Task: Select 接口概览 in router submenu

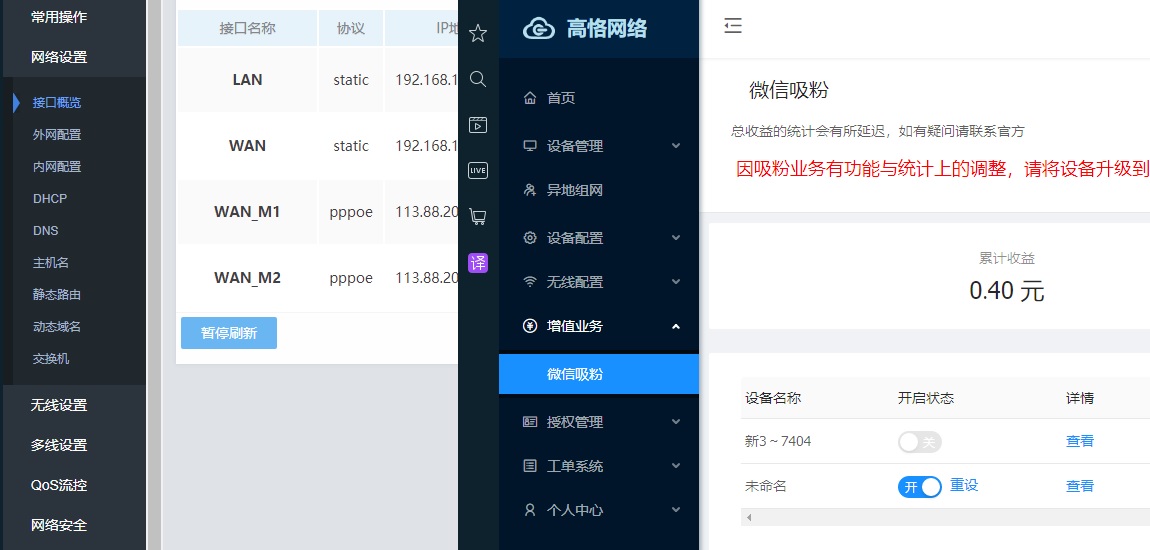Action: (x=56, y=103)
